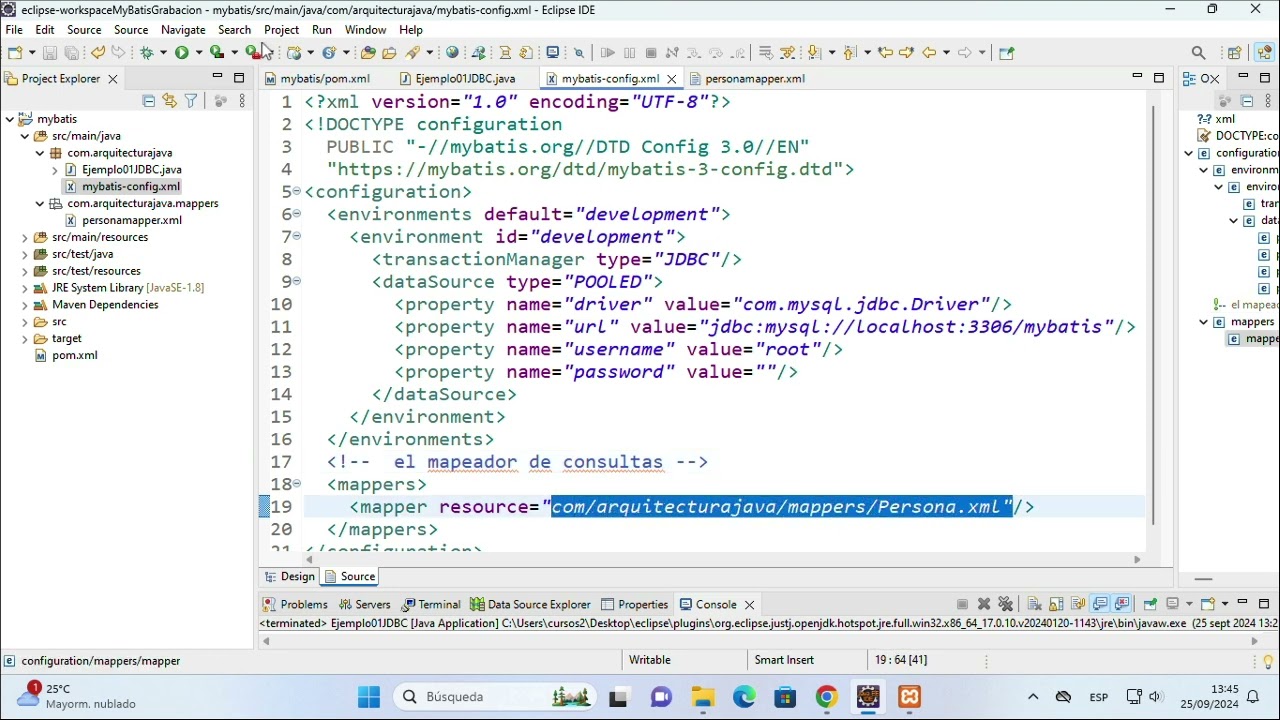
Task: Select pom.xml in Project Explorer
Action: (66, 355)
